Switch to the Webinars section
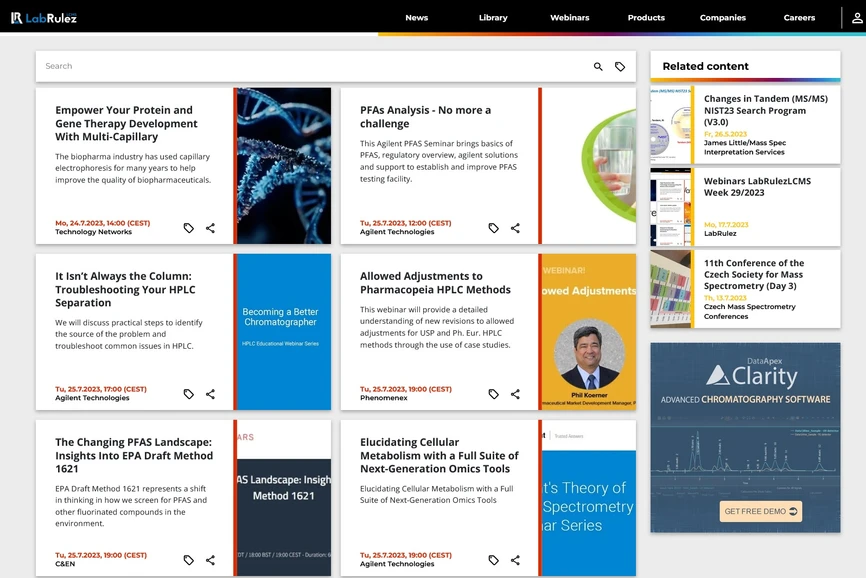 click(569, 17)
